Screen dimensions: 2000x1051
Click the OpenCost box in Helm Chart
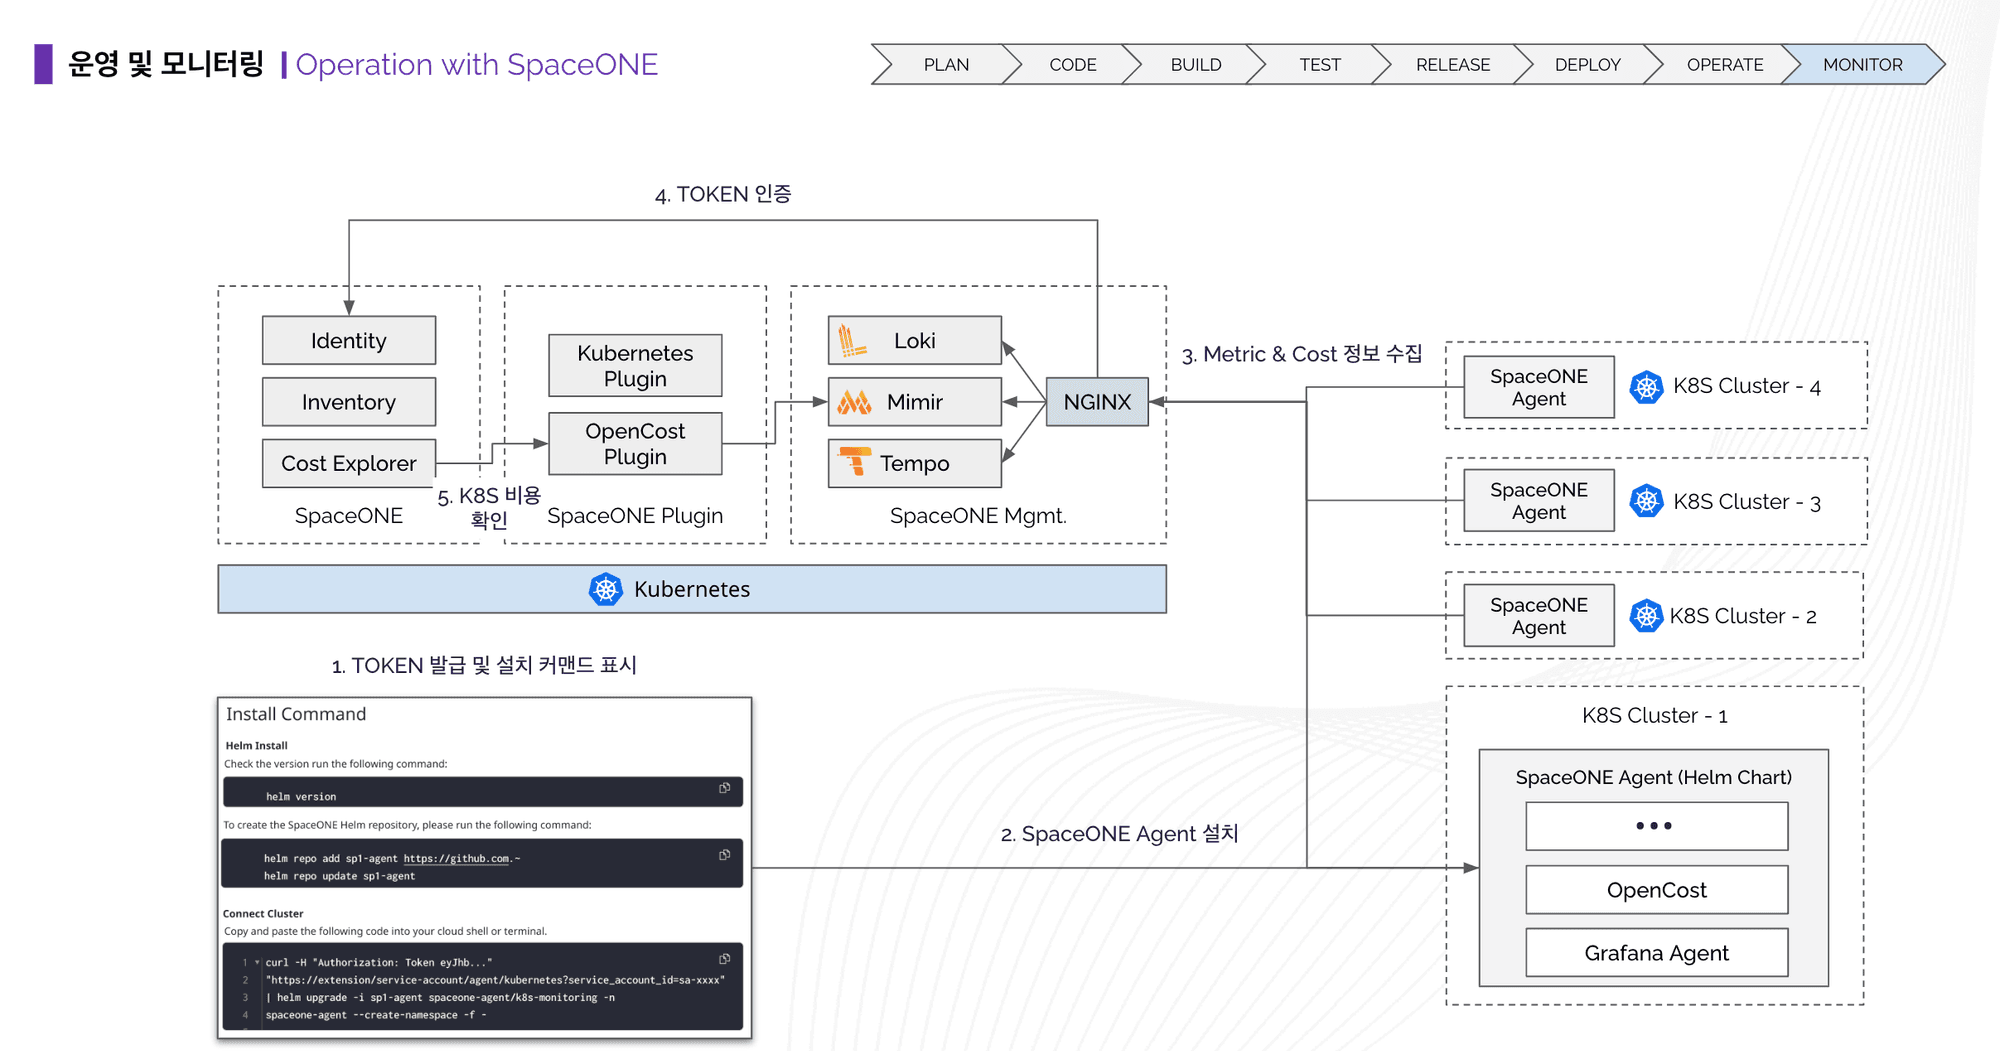pos(1657,890)
